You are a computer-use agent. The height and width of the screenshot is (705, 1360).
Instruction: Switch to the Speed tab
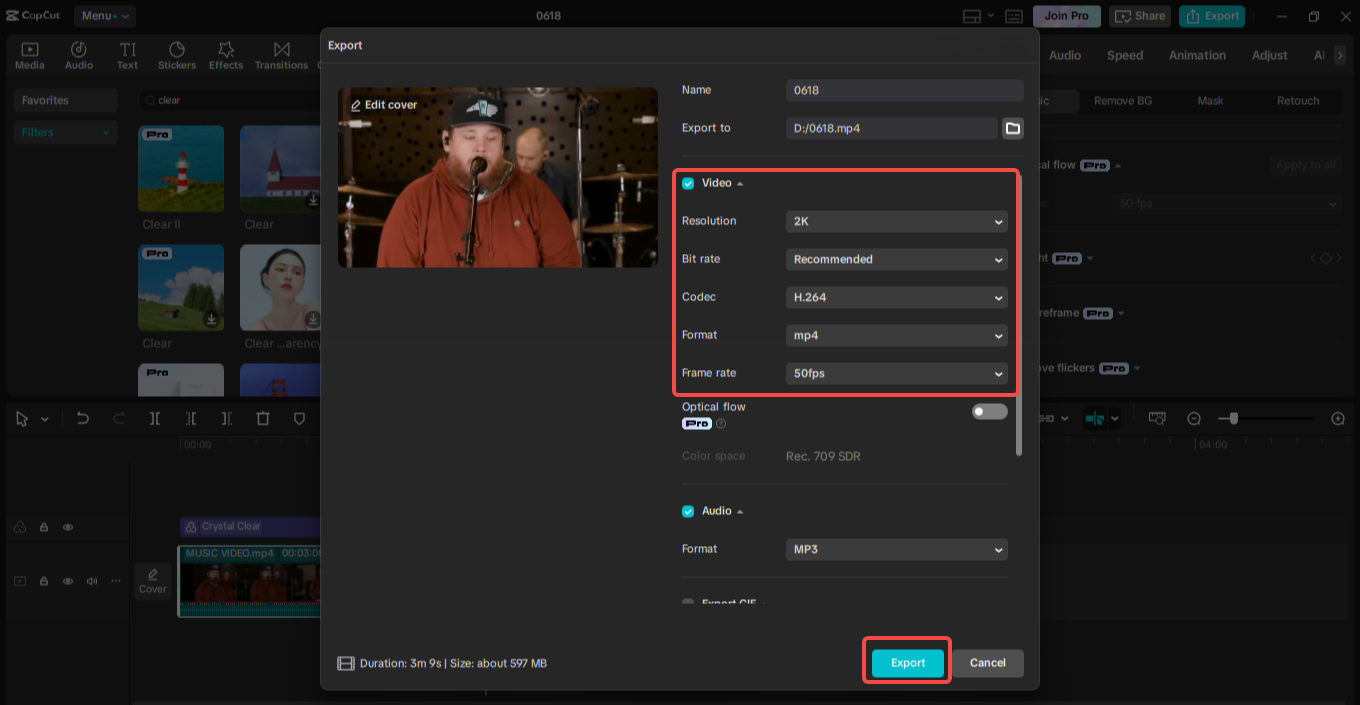pos(1124,55)
